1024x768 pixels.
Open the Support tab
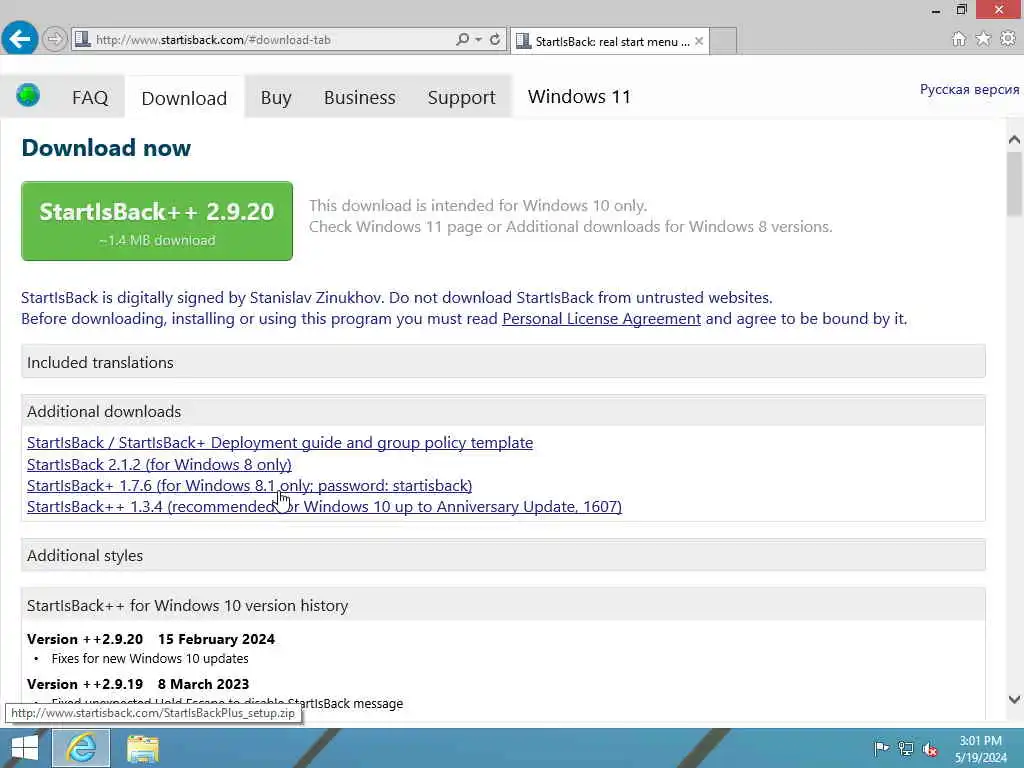[462, 97]
